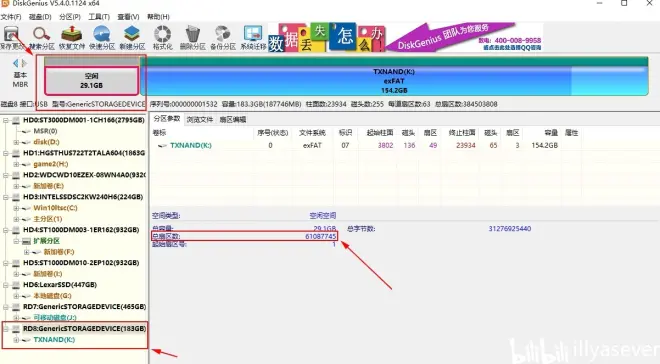The image size is (660, 364).
Task: Start Quick Partition (快速分区)
Action: tap(102, 38)
